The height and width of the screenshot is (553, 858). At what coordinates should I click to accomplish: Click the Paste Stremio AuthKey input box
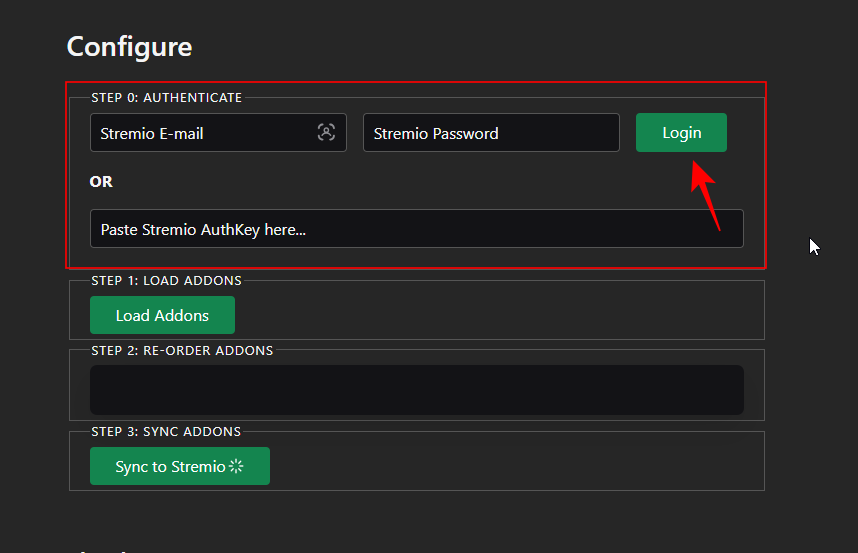pos(416,229)
